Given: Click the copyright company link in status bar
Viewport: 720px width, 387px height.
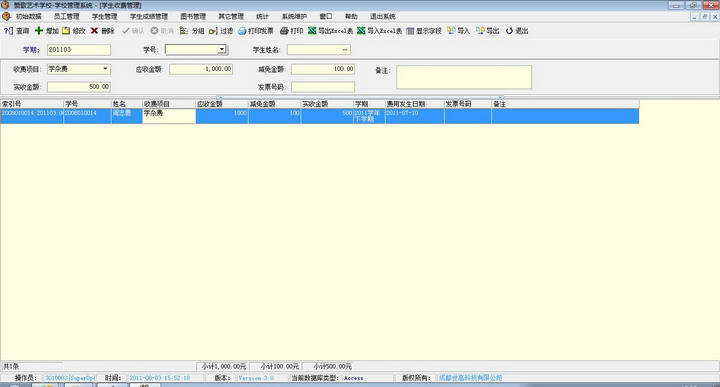Looking at the screenshot, I should [470, 378].
